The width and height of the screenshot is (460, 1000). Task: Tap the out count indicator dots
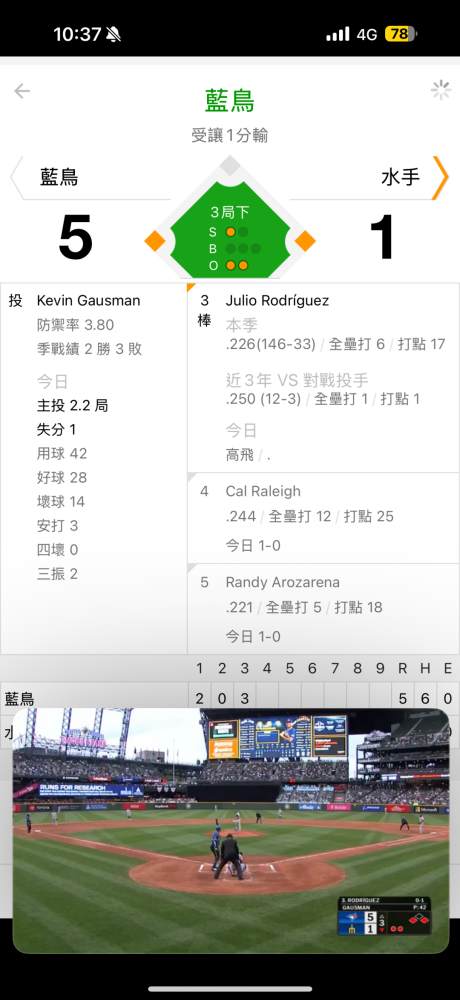coord(237,265)
